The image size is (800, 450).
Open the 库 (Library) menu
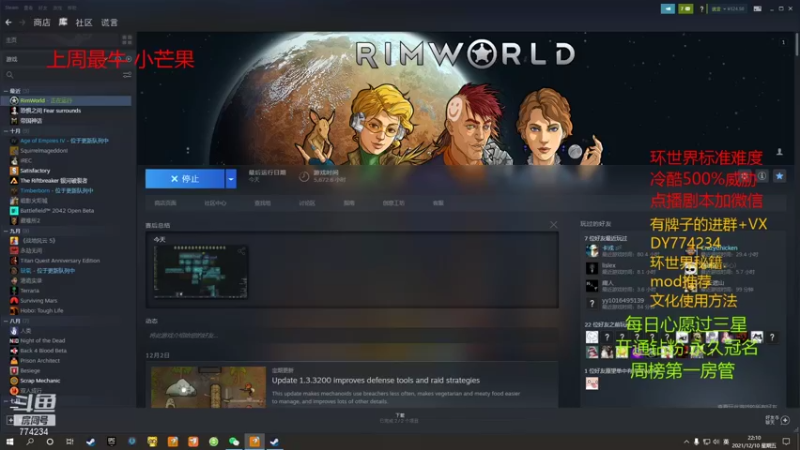[63, 22]
